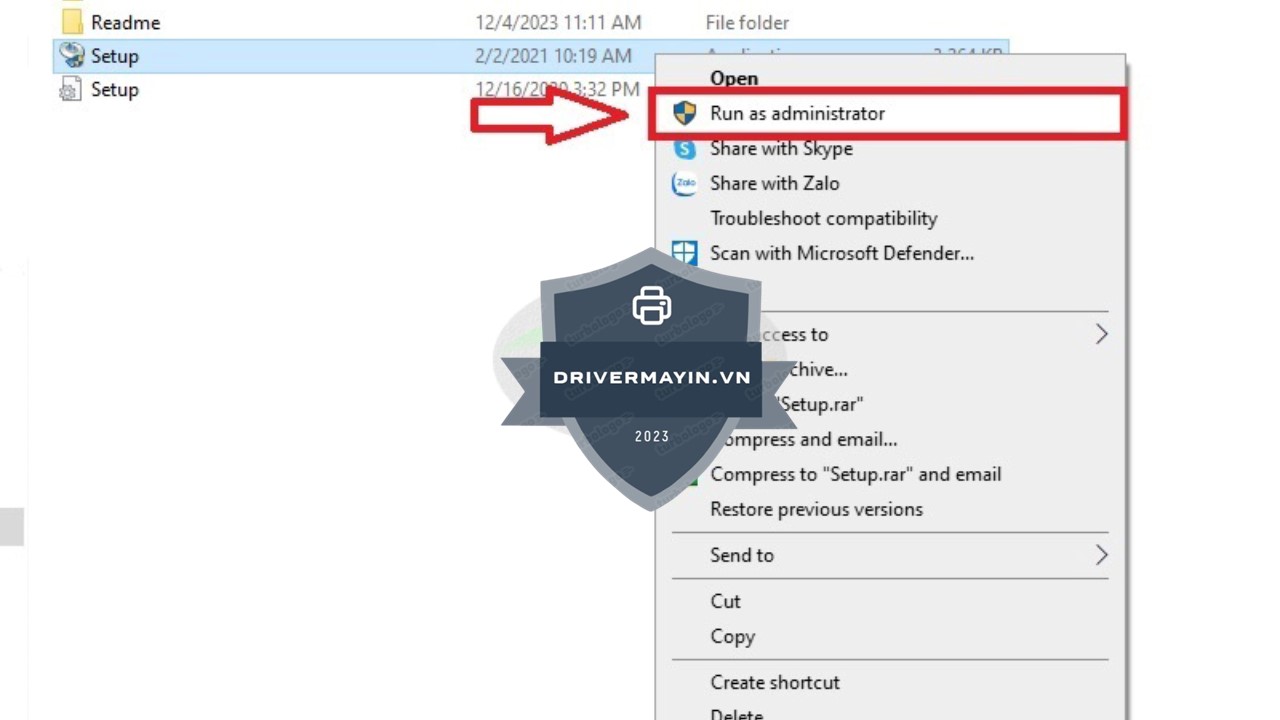Expand the Send to submenu arrow
The image size is (1280, 720).
click(x=1101, y=555)
